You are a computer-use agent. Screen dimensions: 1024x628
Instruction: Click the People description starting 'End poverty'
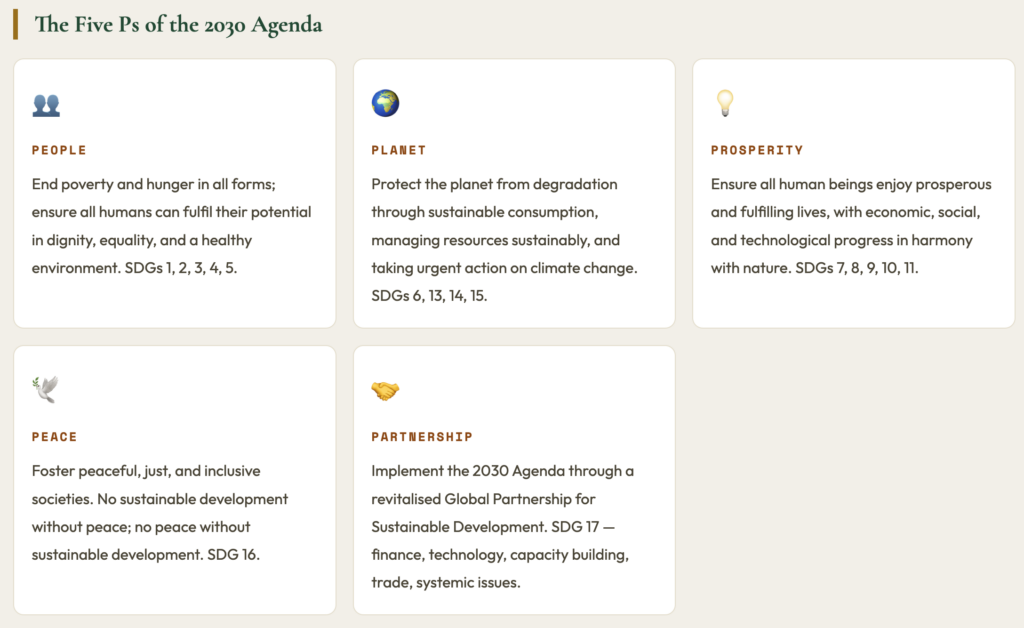172,226
